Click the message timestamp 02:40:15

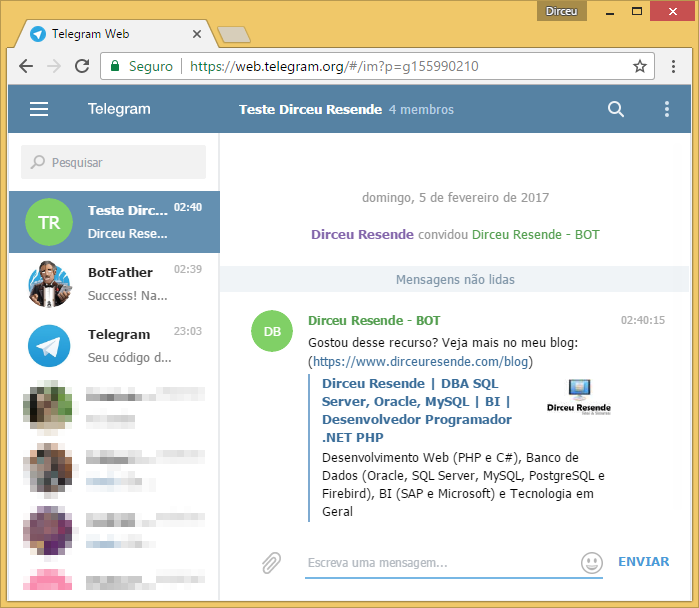click(643, 320)
